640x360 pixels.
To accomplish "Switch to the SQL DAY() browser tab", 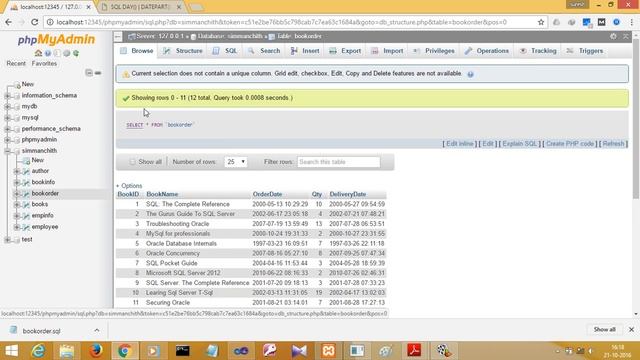I will point(140,7).
